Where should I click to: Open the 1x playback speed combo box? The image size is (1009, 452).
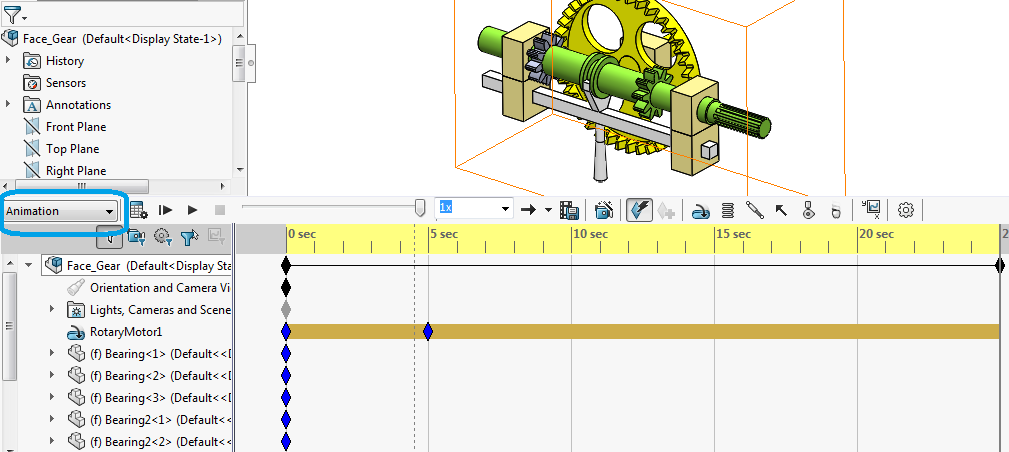[474, 208]
